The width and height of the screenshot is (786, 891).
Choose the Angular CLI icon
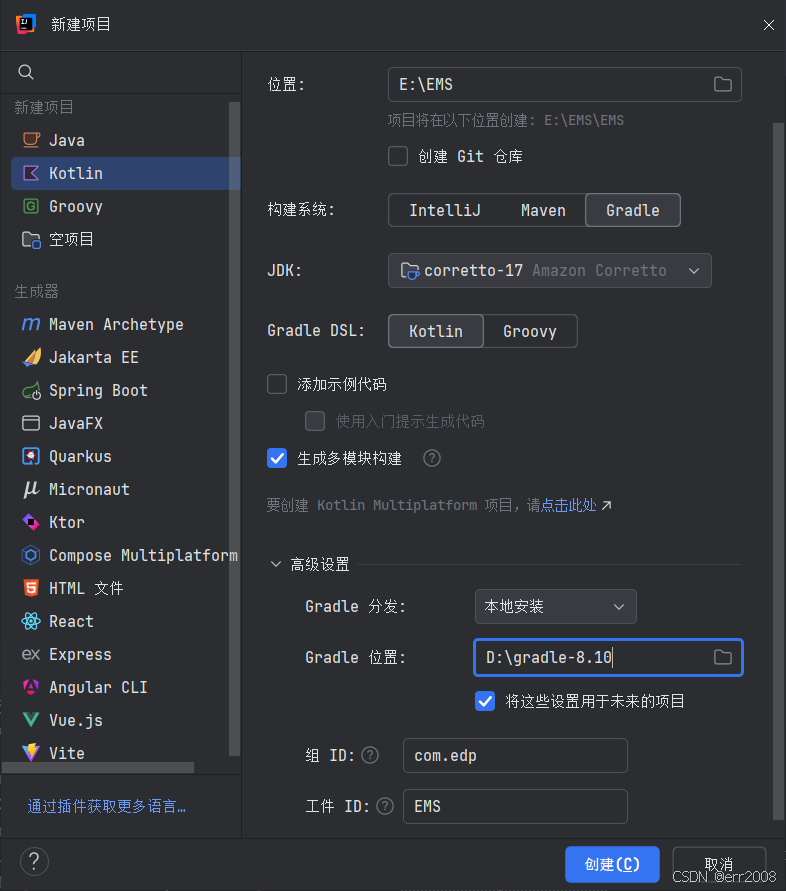tap(31, 687)
